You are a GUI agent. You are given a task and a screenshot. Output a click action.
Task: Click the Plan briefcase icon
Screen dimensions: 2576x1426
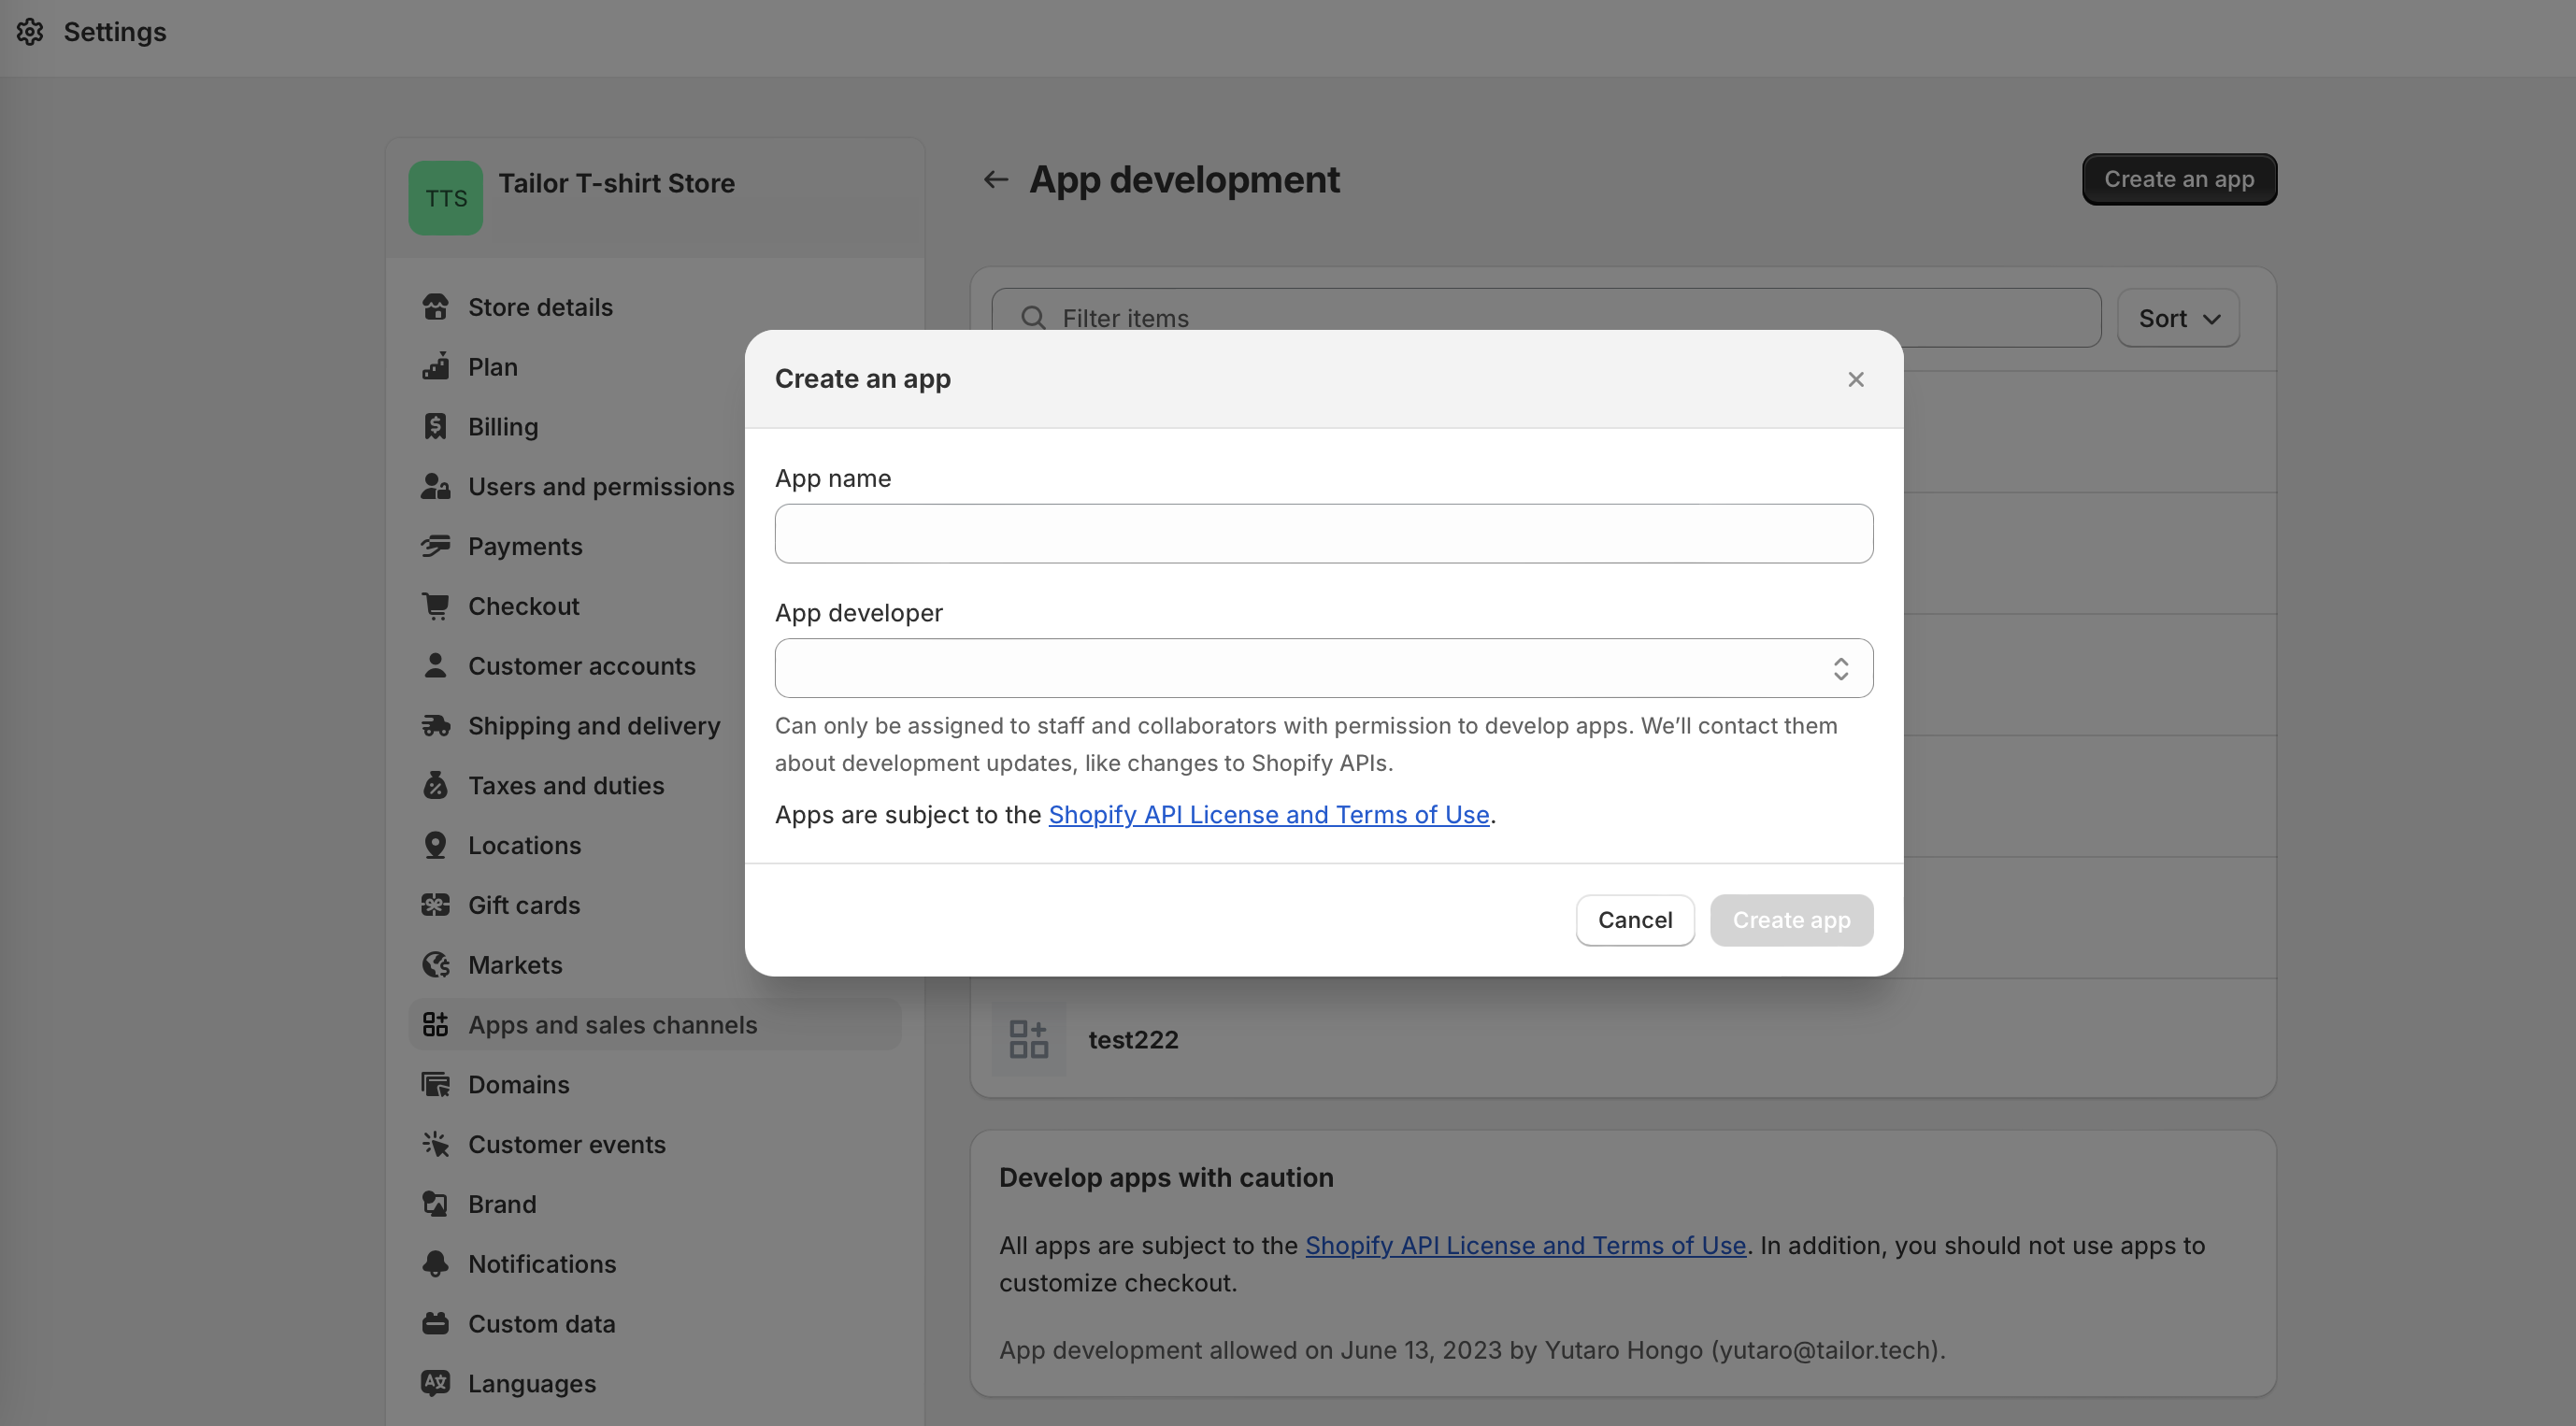pos(436,367)
